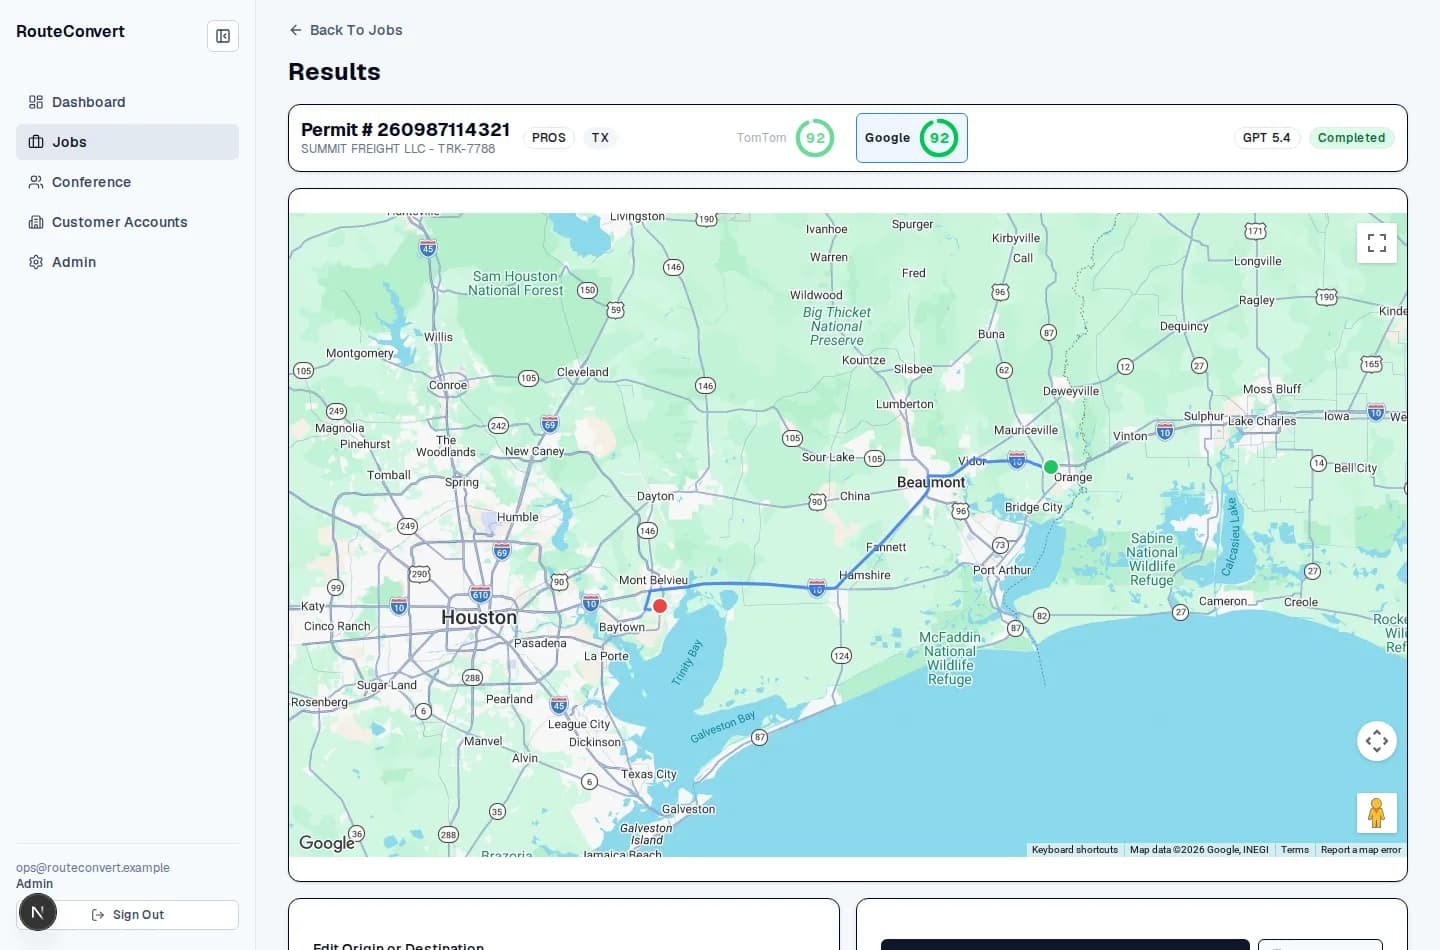Image resolution: width=1440 pixels, height=950 pixels.
Task: Click the RouteConvert app title
Action: click(x=70, y=32)
